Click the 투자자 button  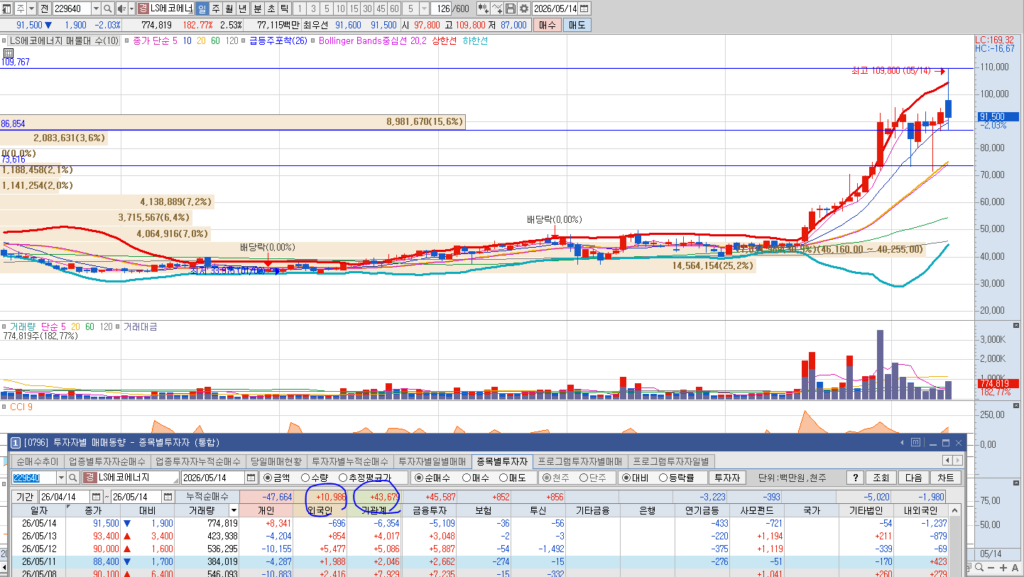[727, 478]
